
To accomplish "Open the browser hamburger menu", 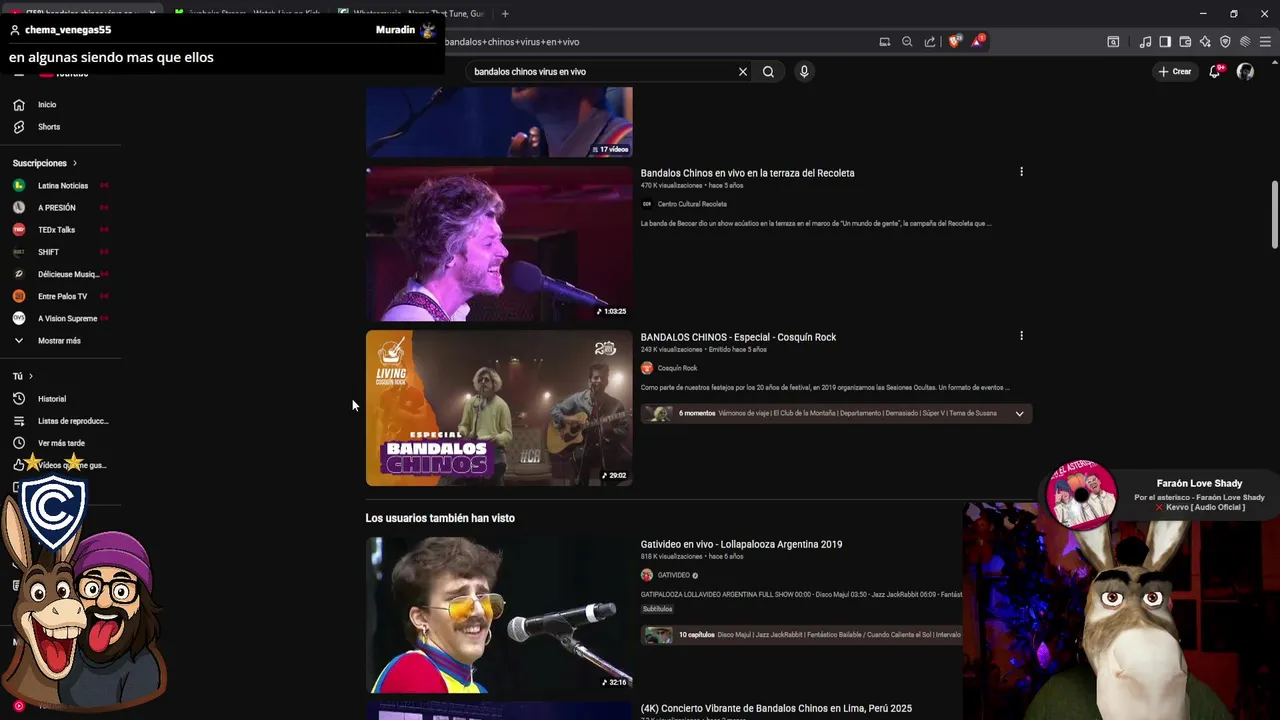I will 1265,42.
